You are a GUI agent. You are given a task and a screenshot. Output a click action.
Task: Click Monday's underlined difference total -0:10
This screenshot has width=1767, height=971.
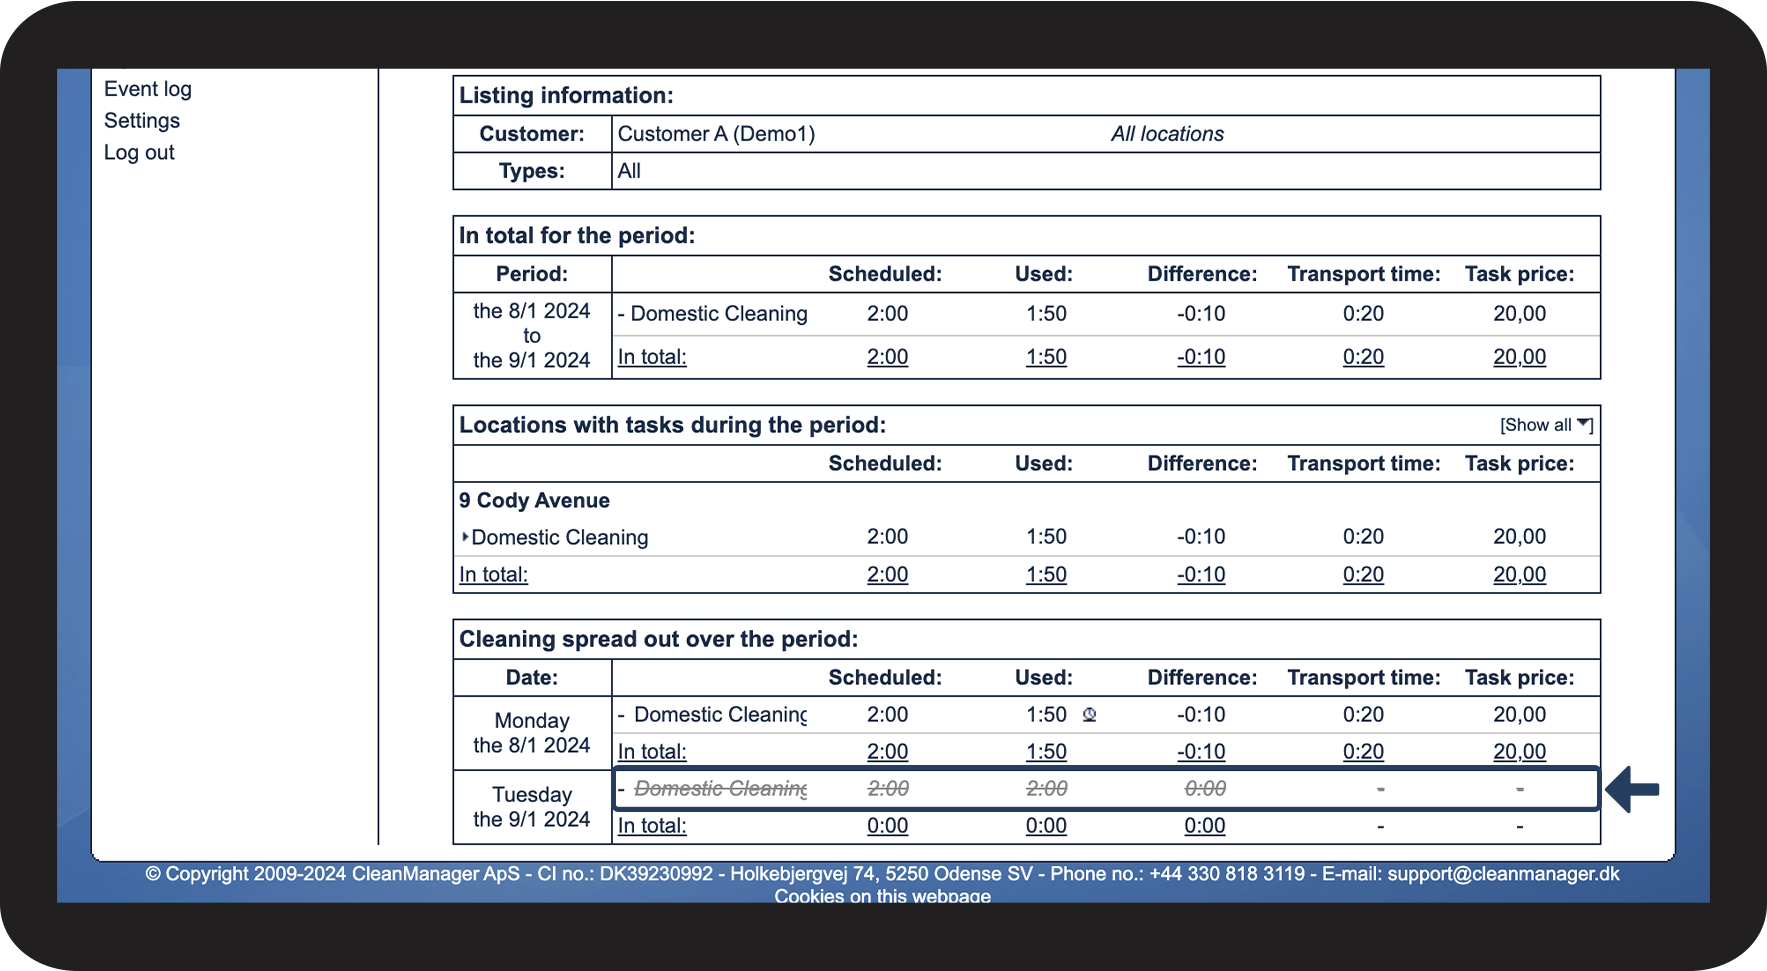tap(1201, 752)
